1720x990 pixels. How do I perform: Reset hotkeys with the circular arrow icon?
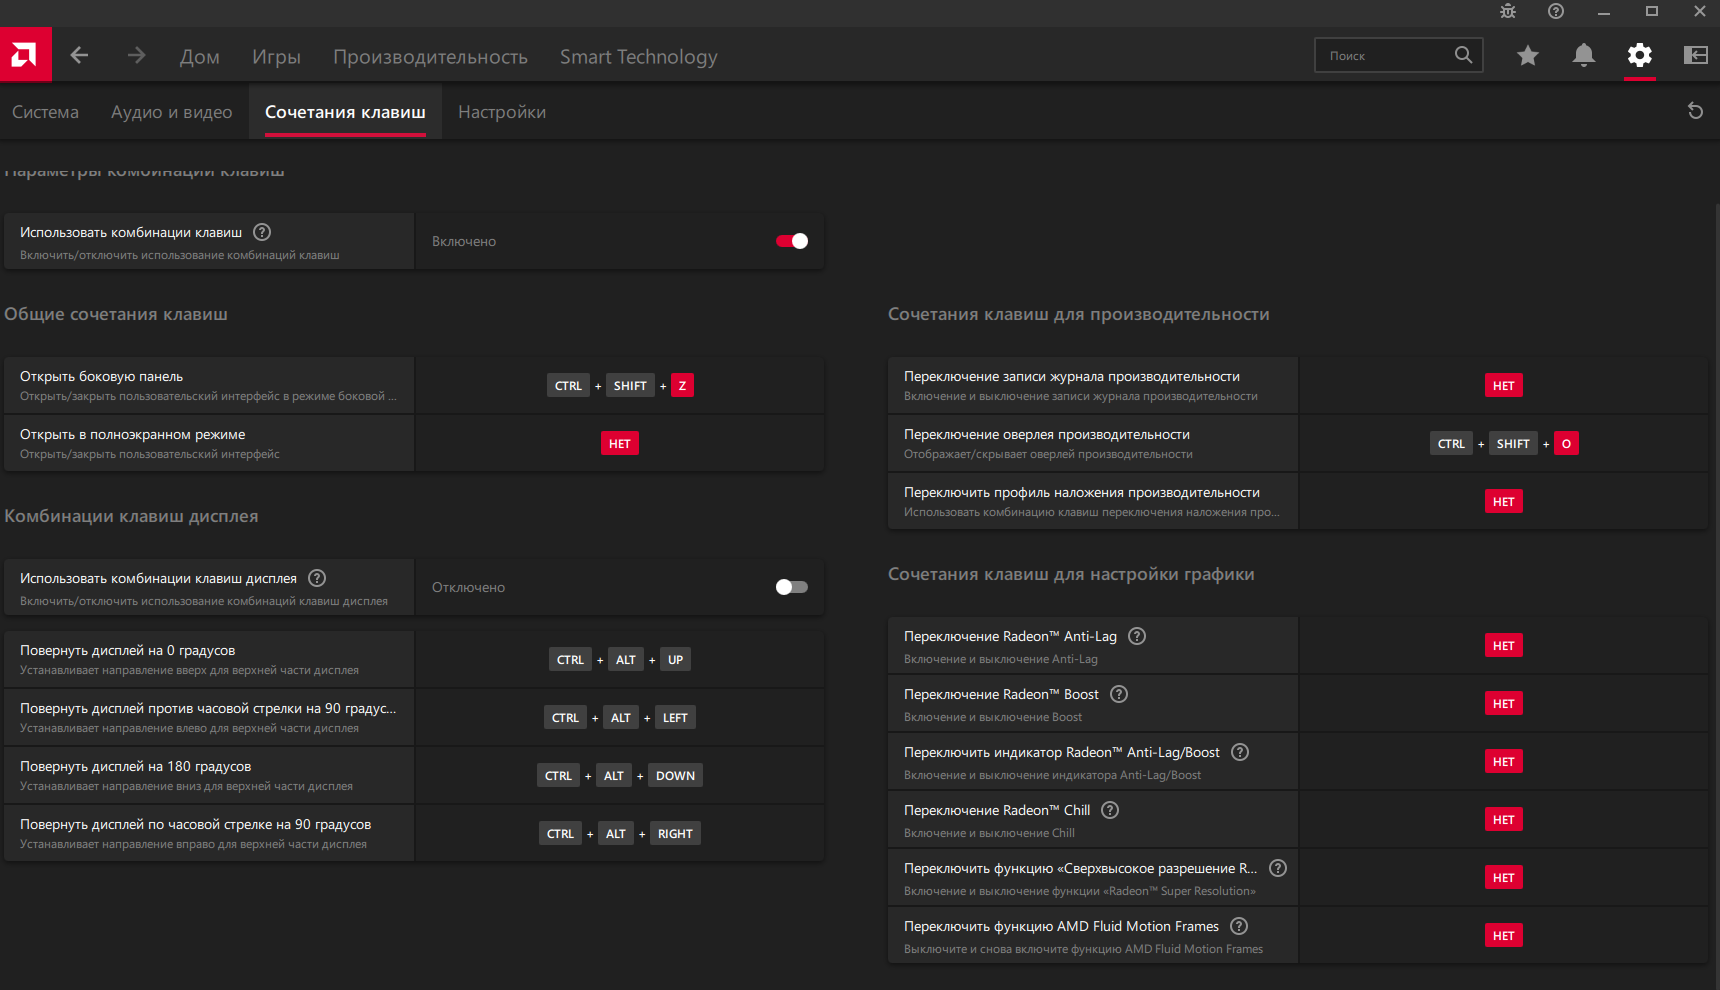[1695, 111]
